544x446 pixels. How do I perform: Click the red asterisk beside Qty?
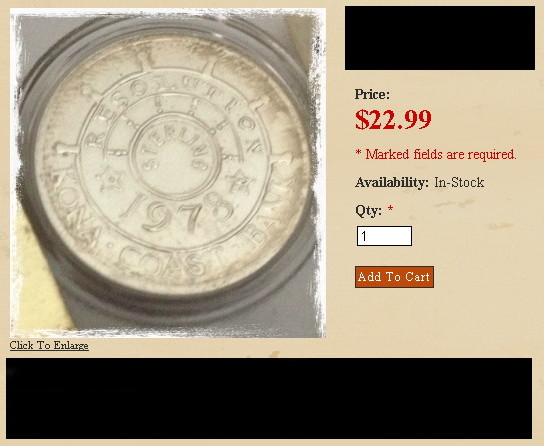pos(390,208)
